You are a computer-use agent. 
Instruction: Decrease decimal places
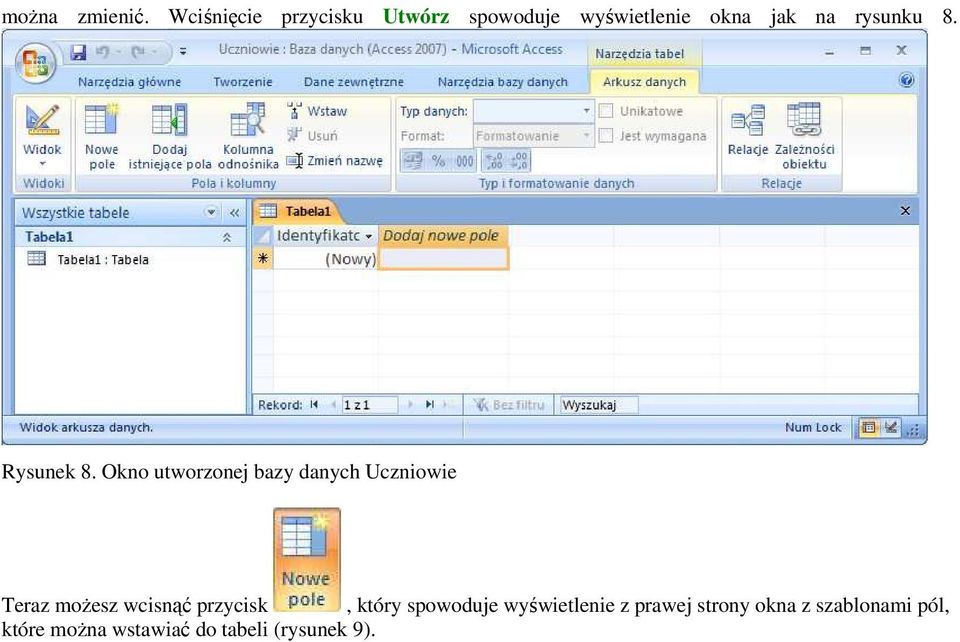click(x=519, y=161)
